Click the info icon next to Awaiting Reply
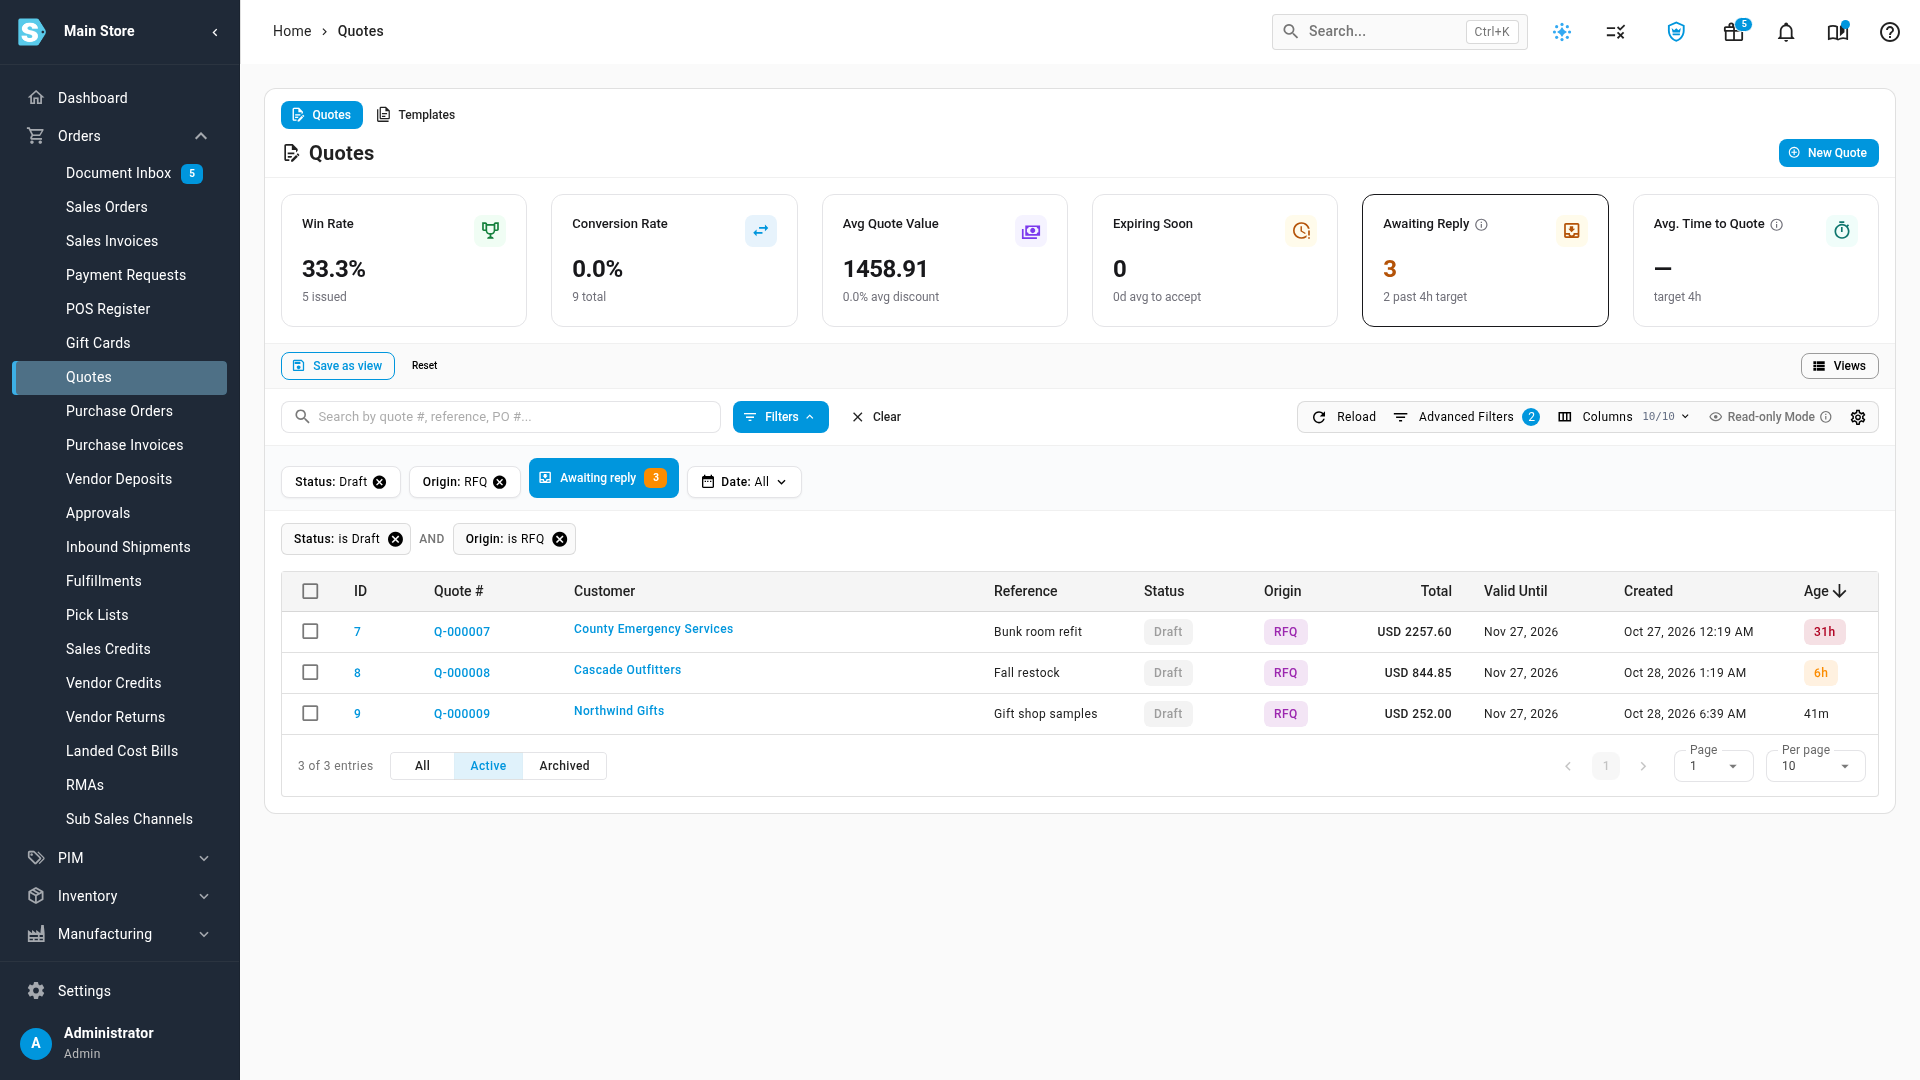 (1482, 225)
